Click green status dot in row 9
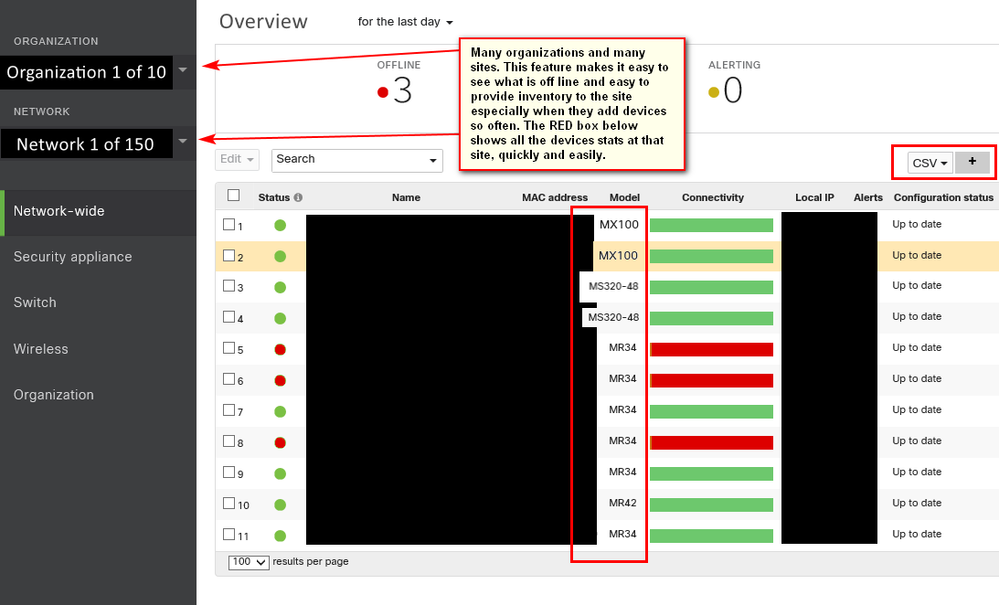This screenshot has height=605, width=999. 280,474
